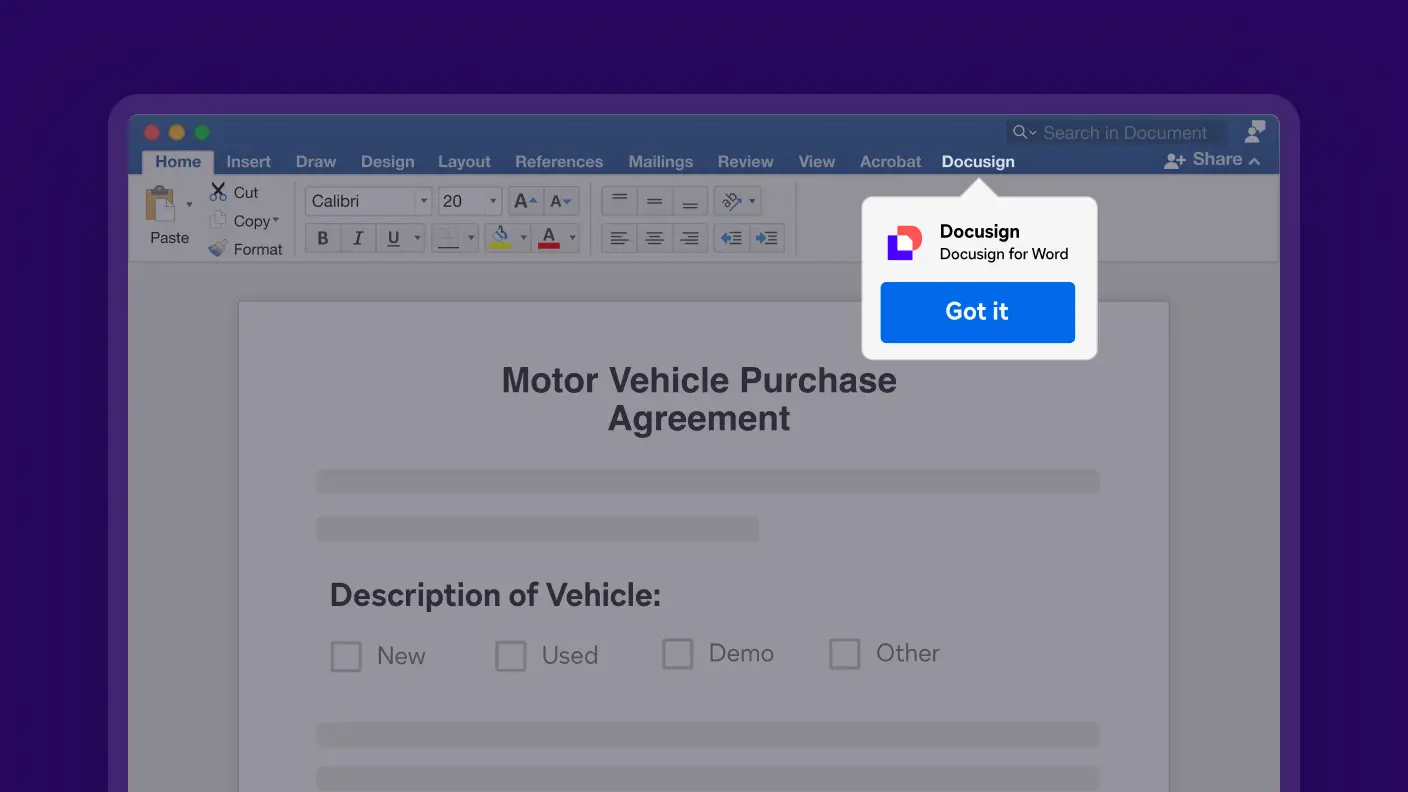This screenshot has width=1408, height=792.
Task: Click the Copy pages icon
Action: point(218,220)
